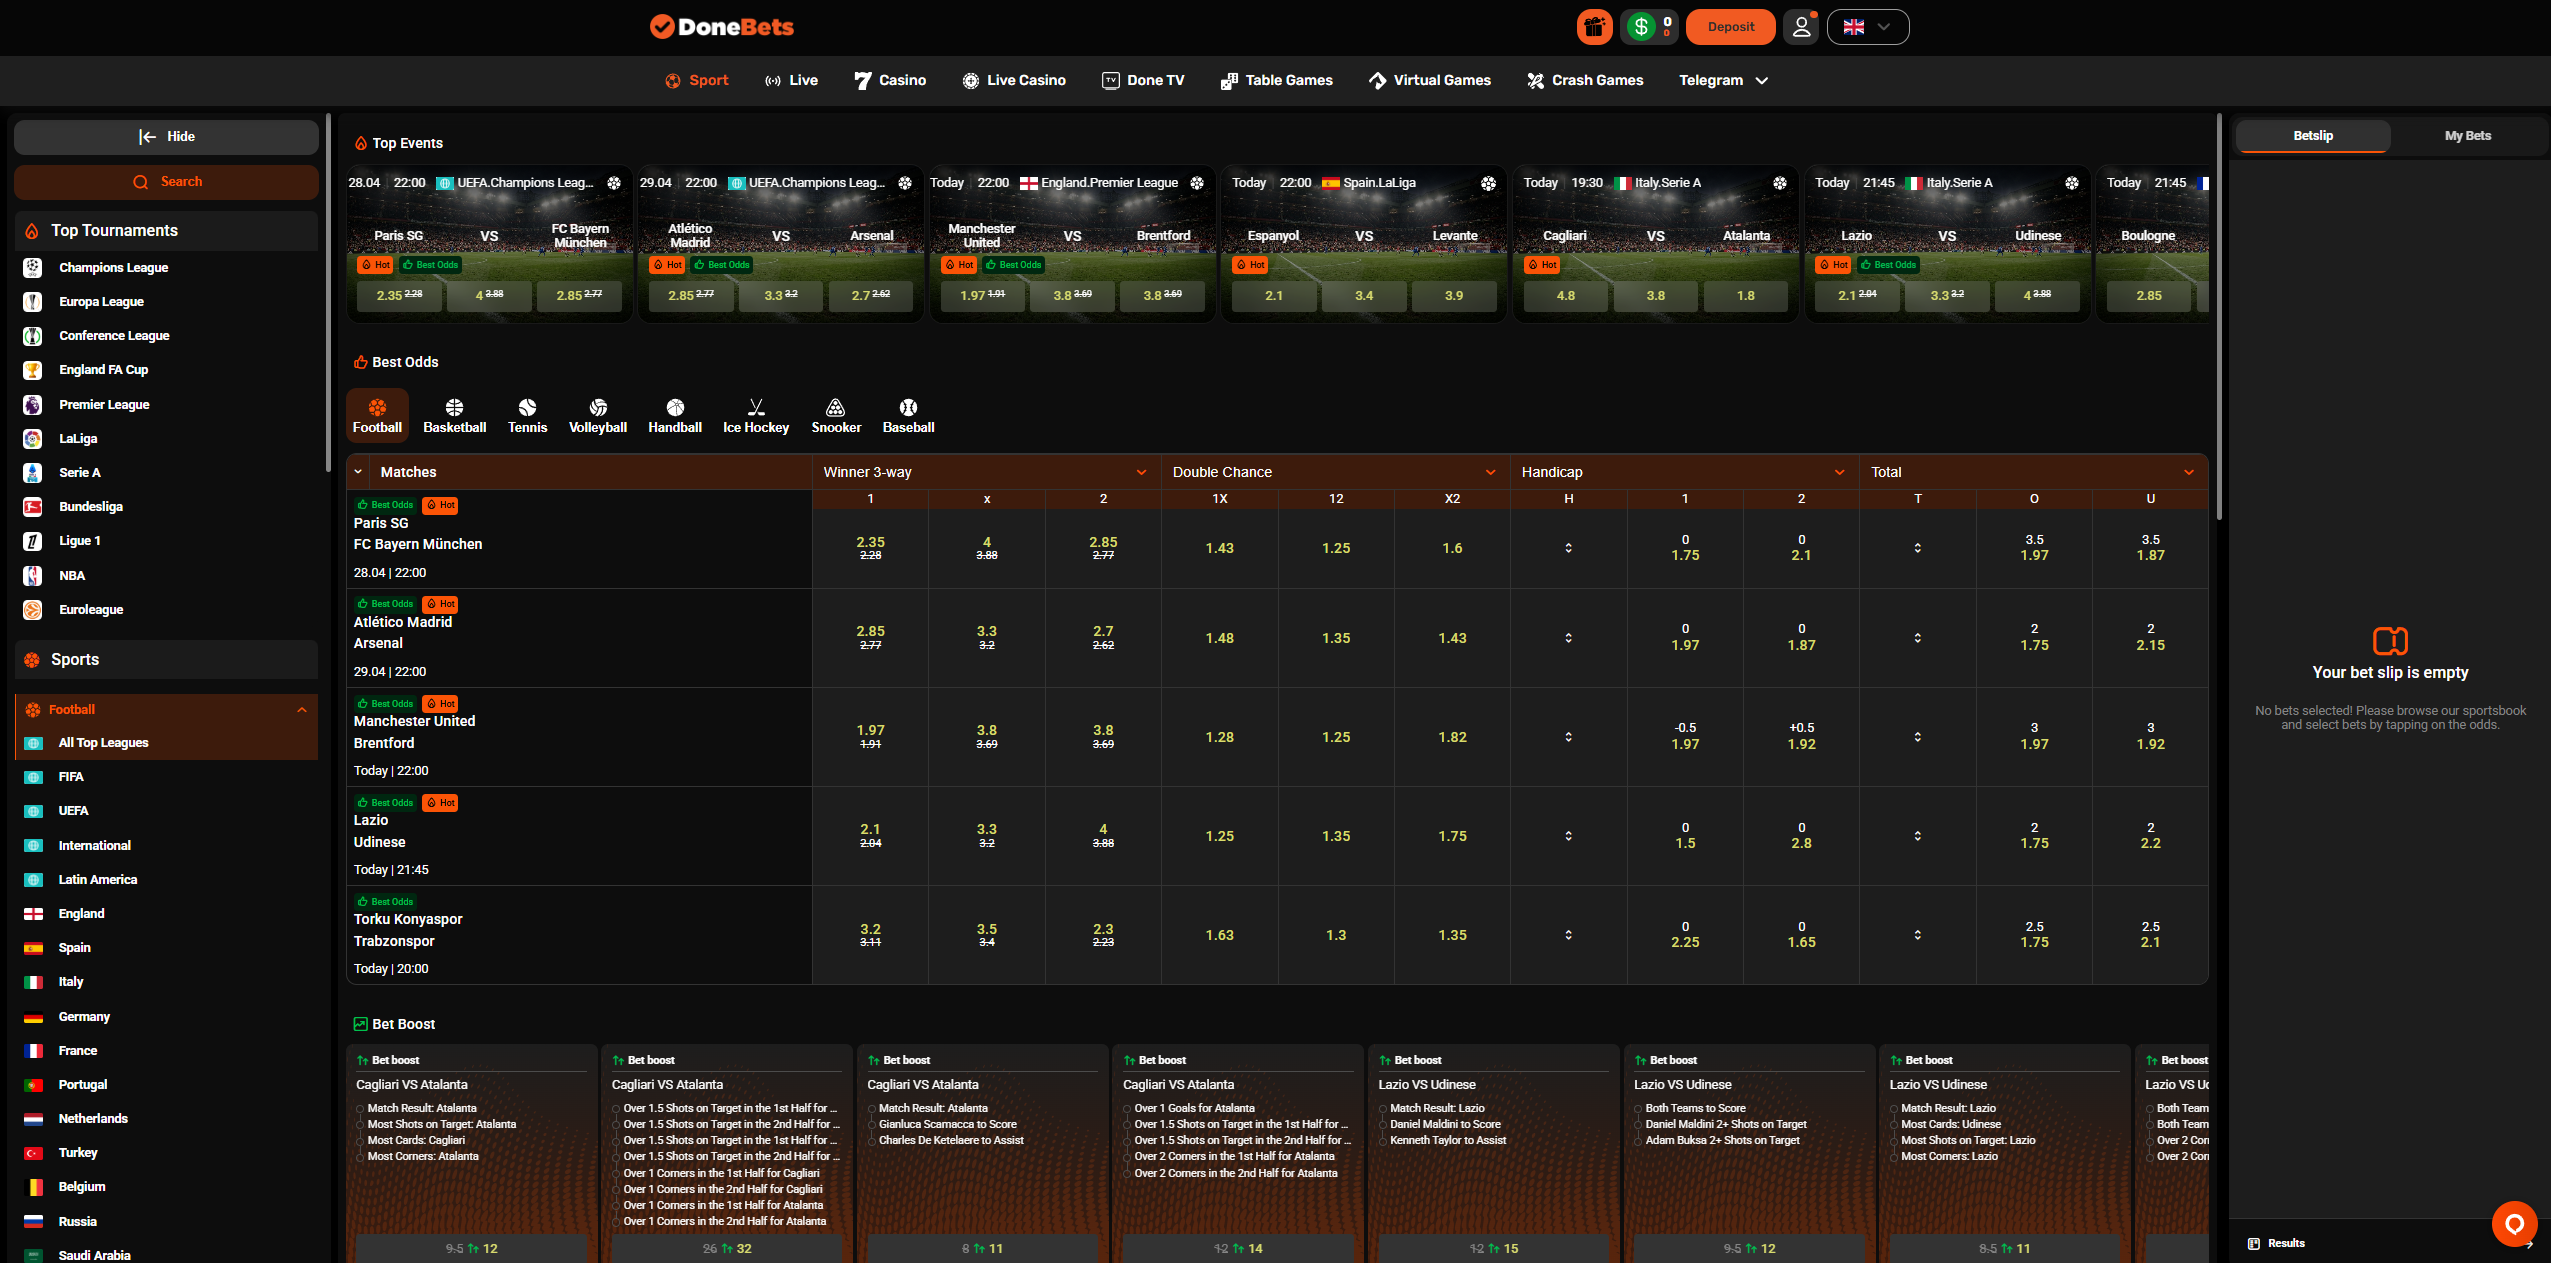
Task: Select Over 1 Goals for Atalanta option
Action: point(1194,1108)
